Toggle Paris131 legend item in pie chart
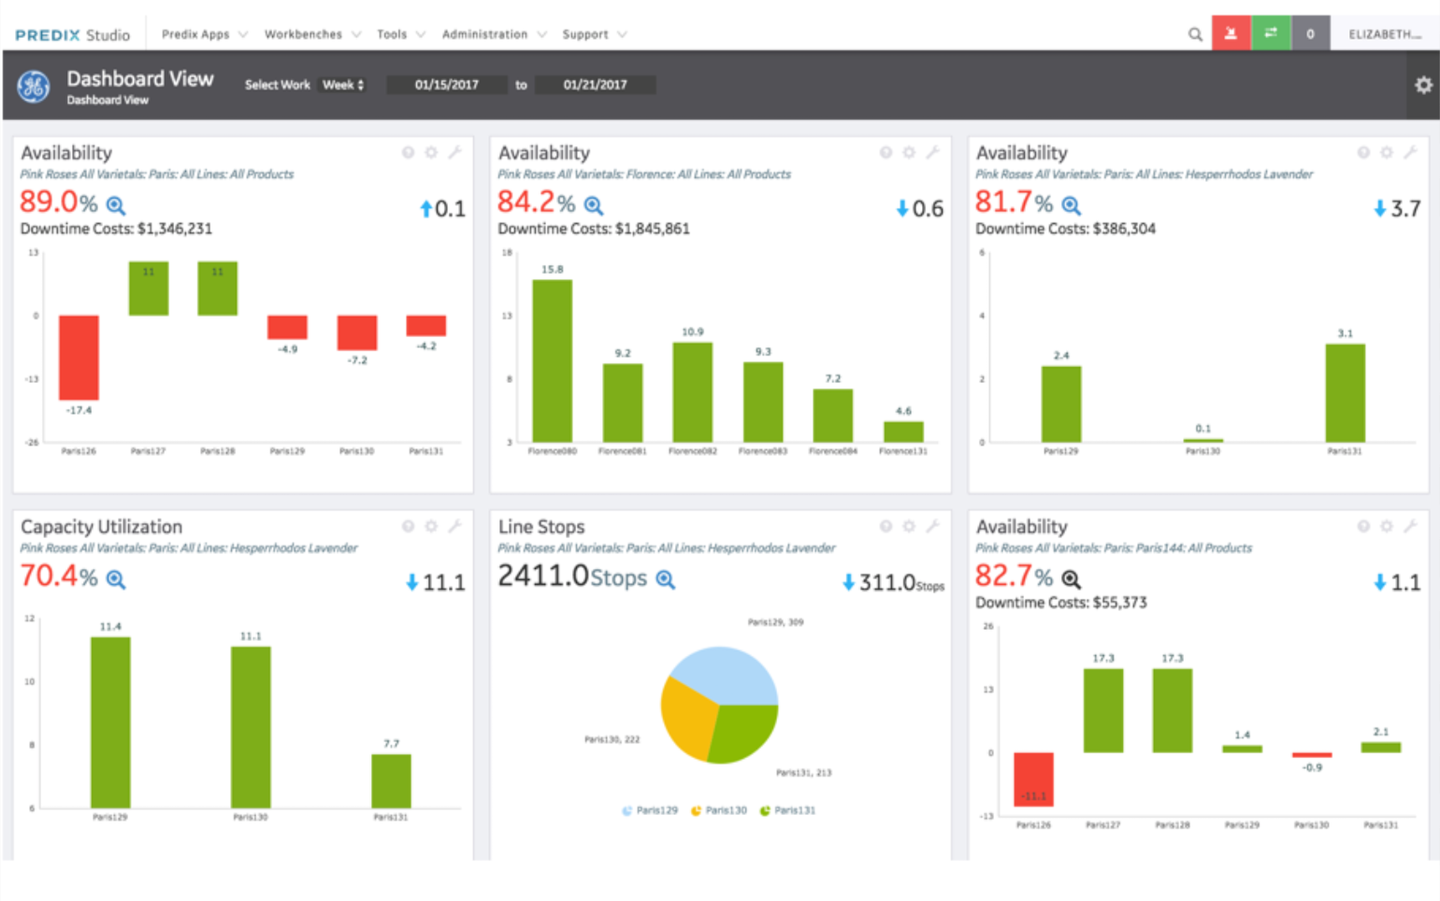This screenshot has width=1440, height=901. (x=788, y=811)
